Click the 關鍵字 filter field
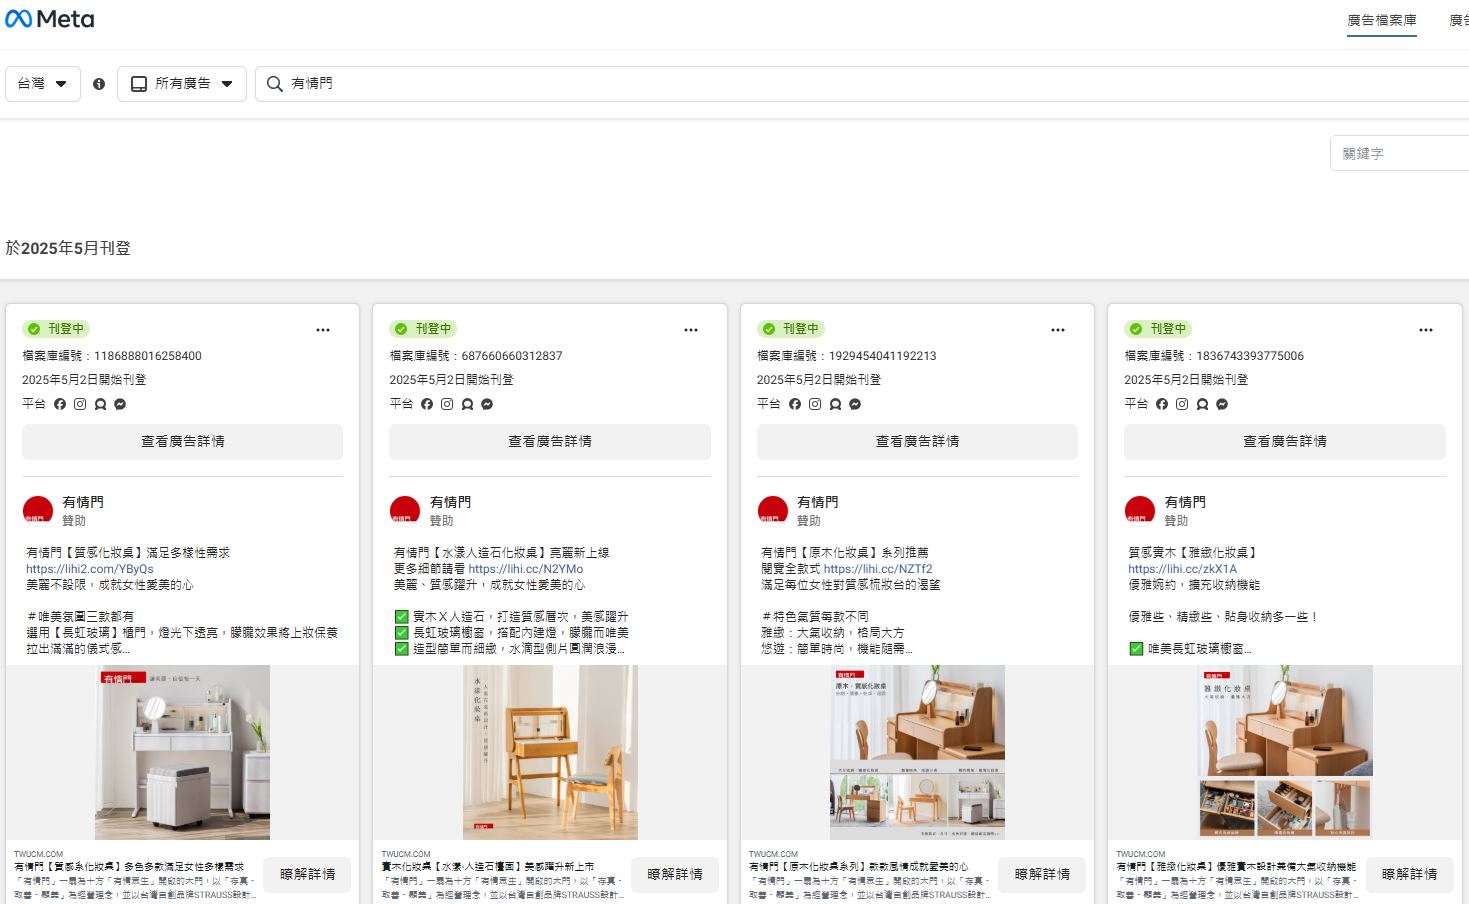 click(x=1400, y=153)
